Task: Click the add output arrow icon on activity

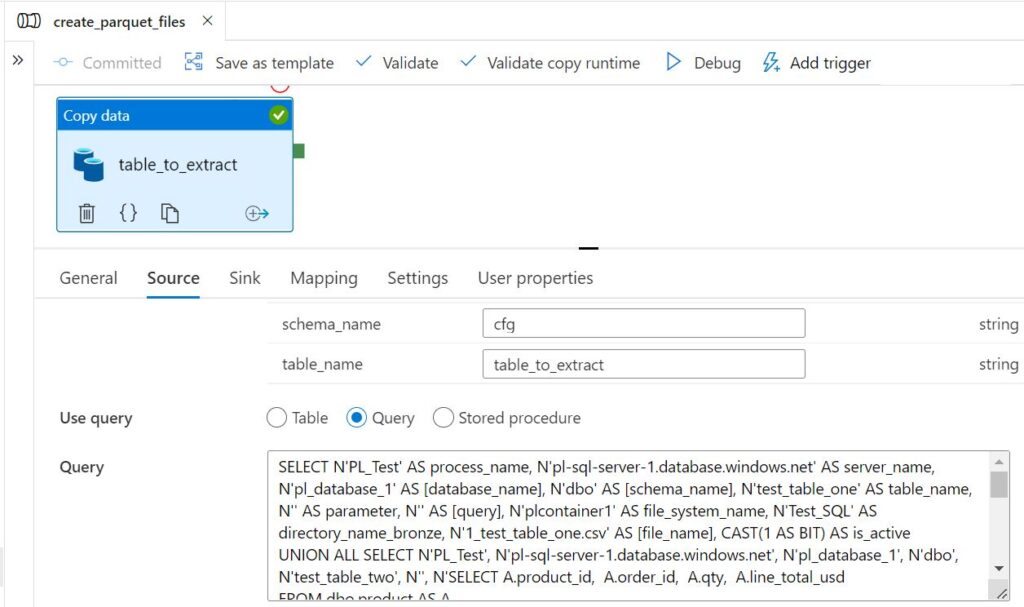Action: point(257,213)
